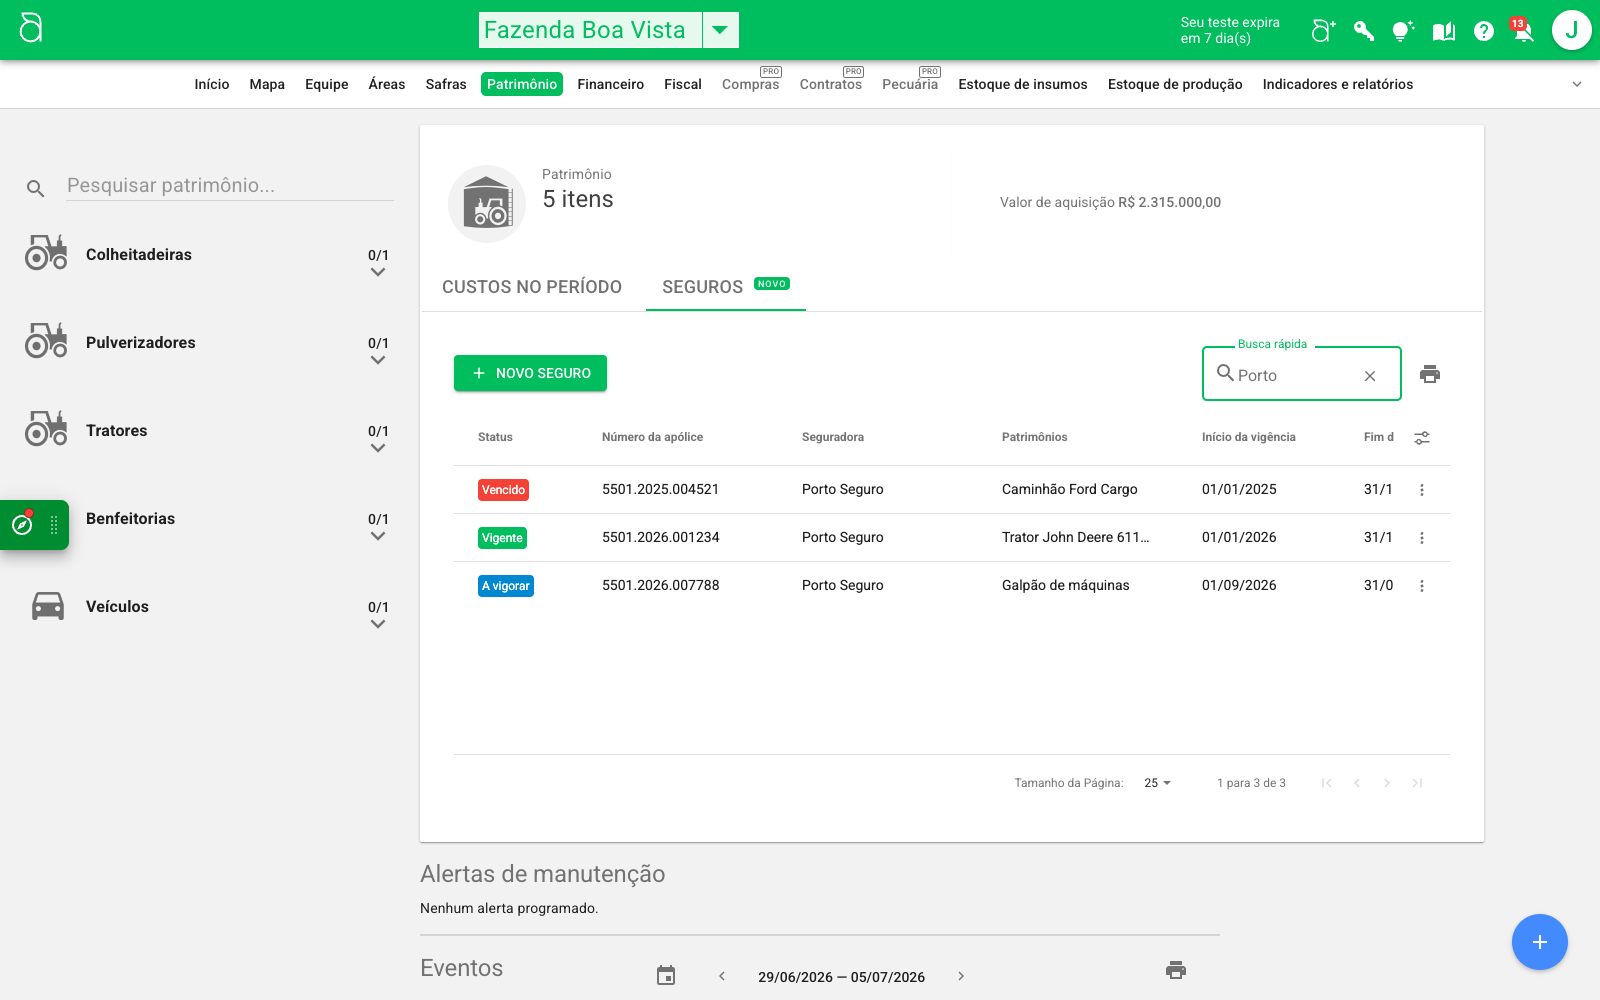This screenshot has height=1000, width=1600.
Task: Open actions menu for policy 5501.2025.004521
Action: pos(1422,490)
